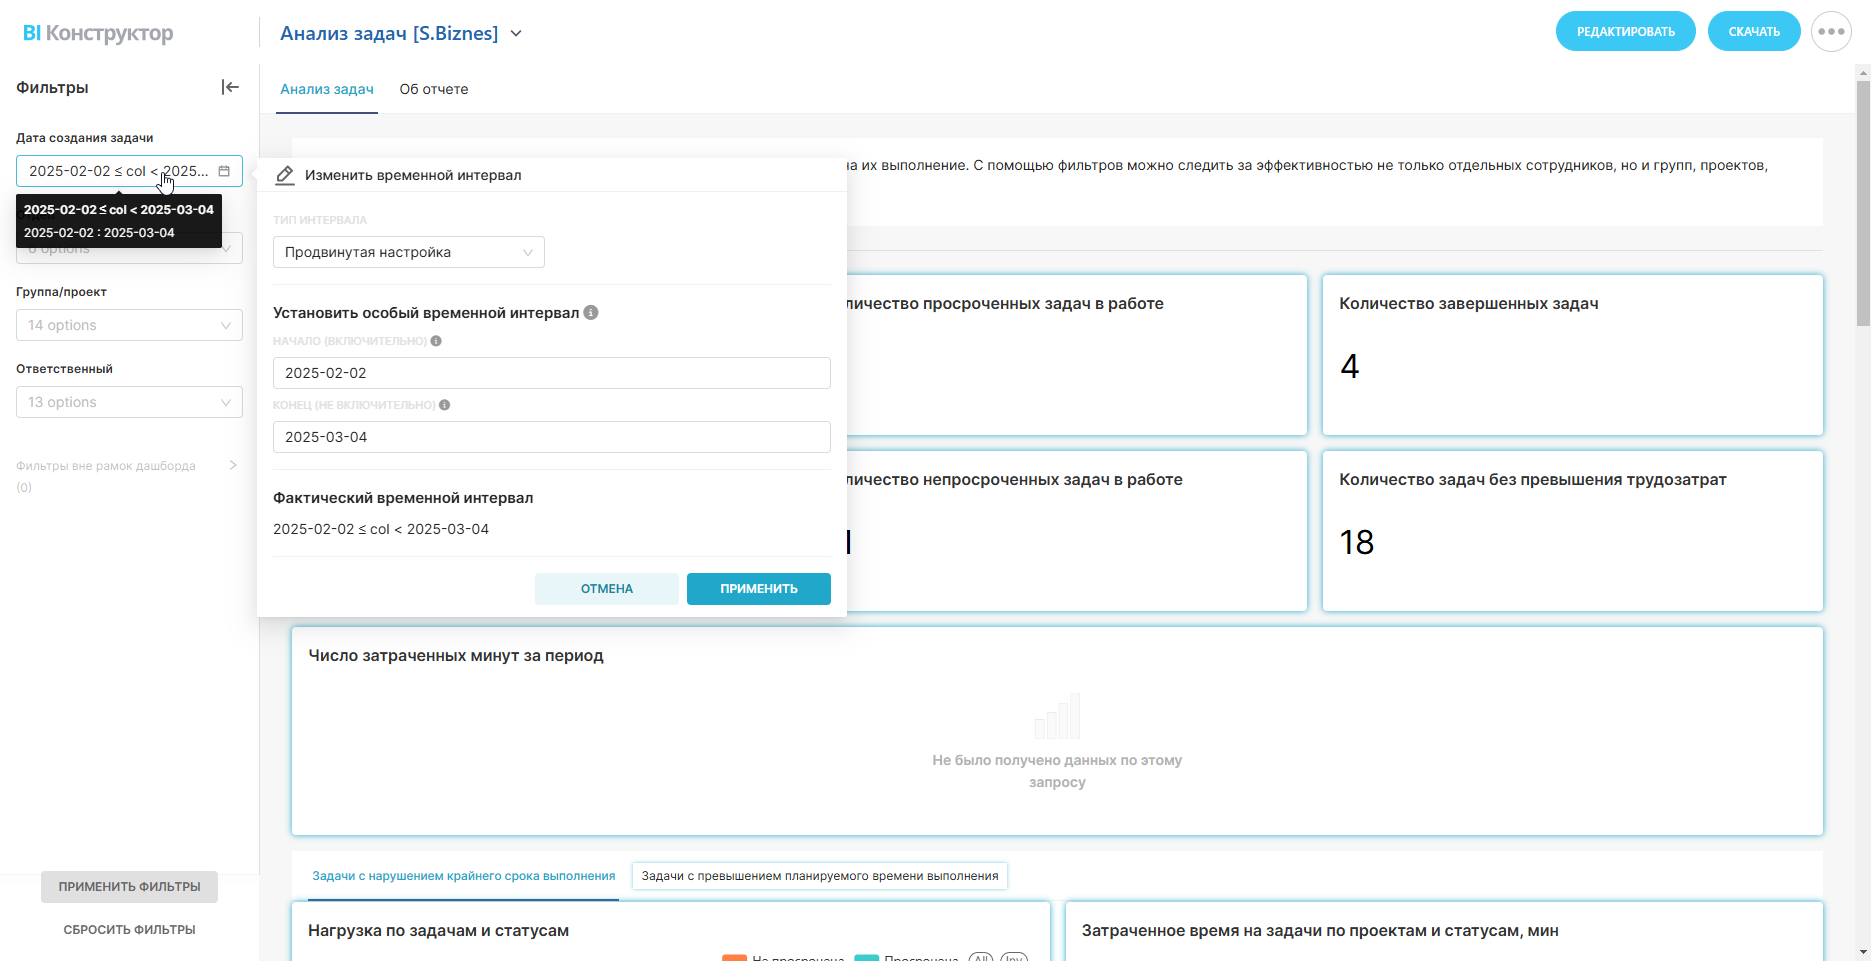Click Дата создания задачи filter field
The height and width of the screenshot is (963, 1871).
129,171
